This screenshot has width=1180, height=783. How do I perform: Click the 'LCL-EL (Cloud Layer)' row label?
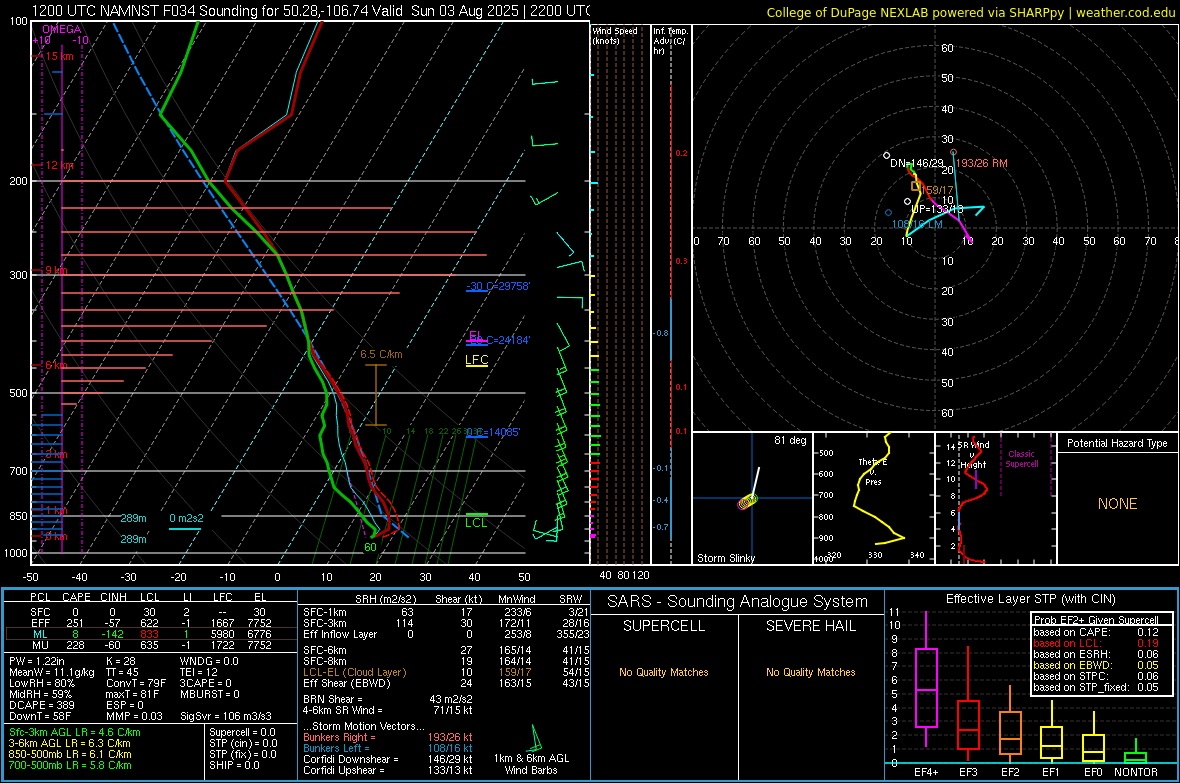(x=354, y=672)
